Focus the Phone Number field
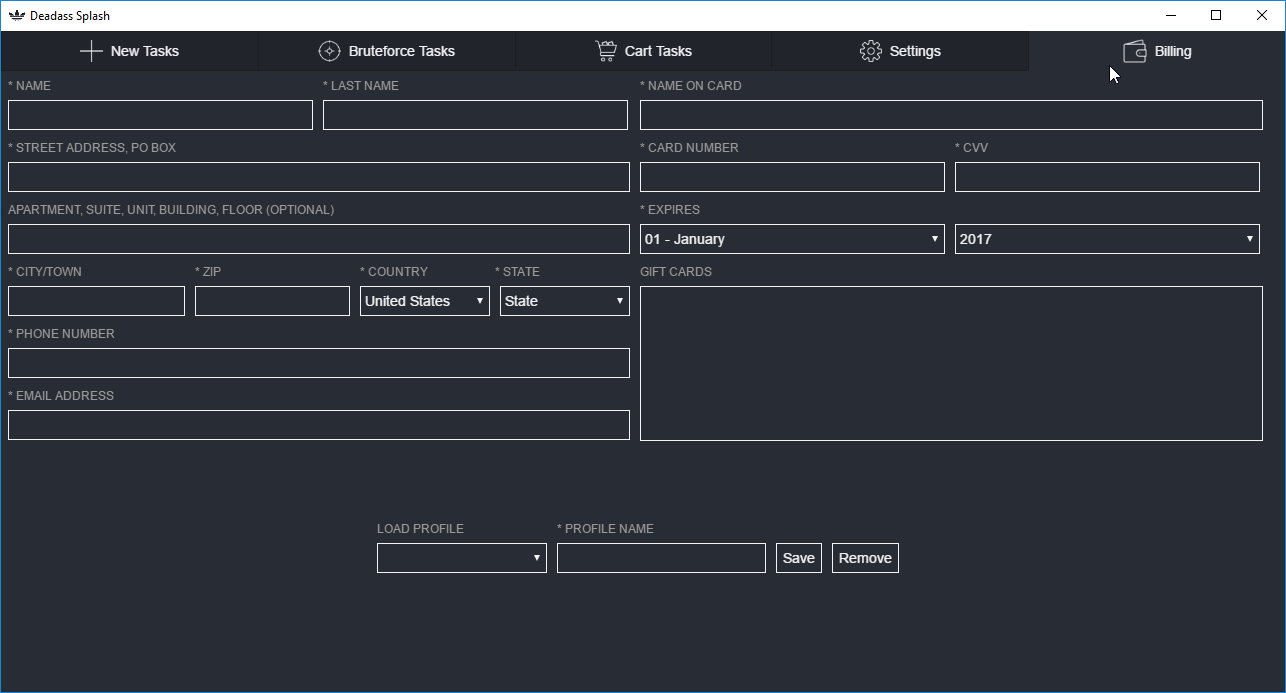This screenshot has width=1286, height=693. pos(319,363)
